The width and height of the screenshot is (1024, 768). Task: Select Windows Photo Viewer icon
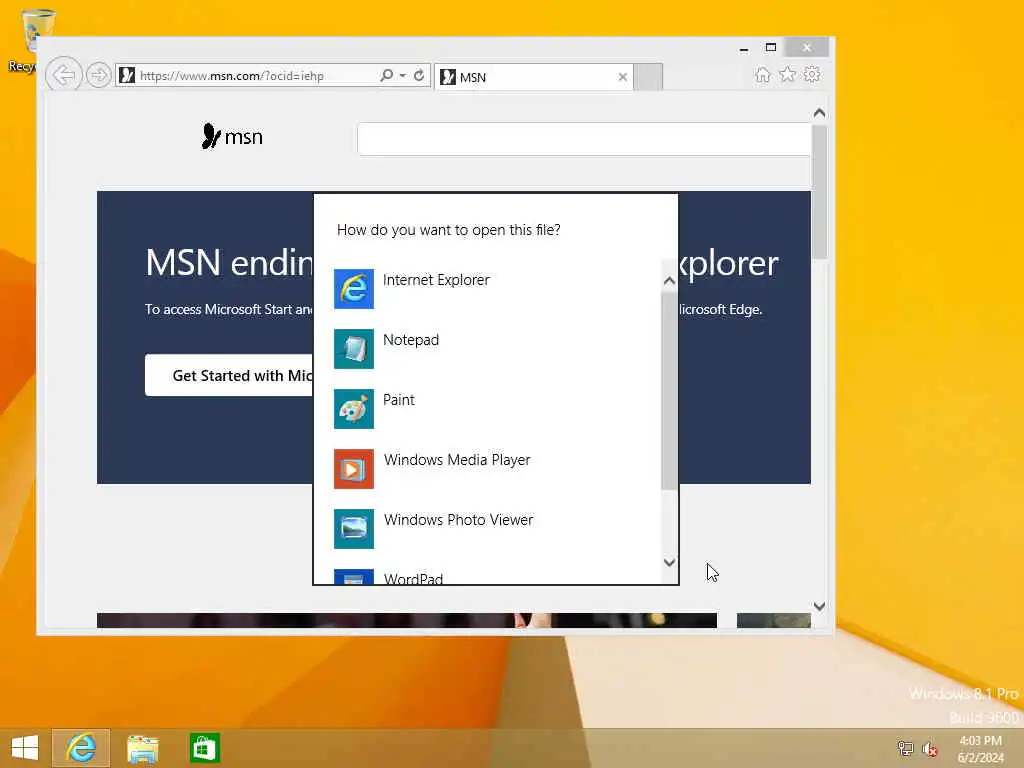(x=353, y=529)
